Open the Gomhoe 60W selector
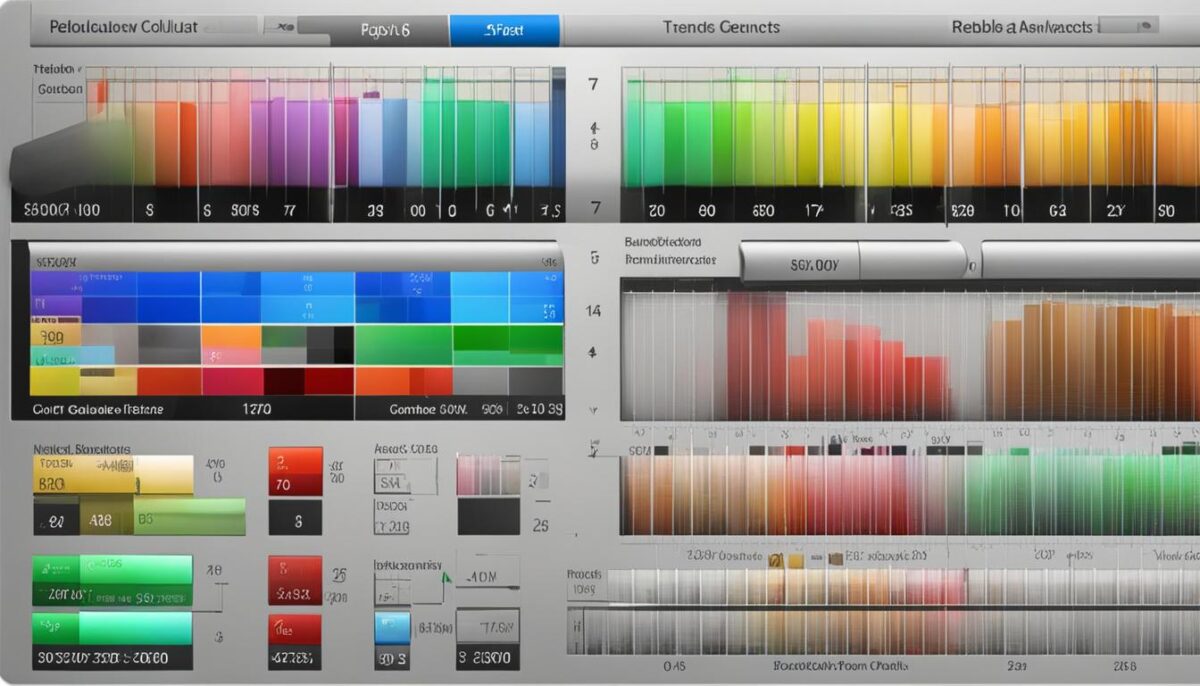This screenshot has width=1200, height=686. click(430, 408)
